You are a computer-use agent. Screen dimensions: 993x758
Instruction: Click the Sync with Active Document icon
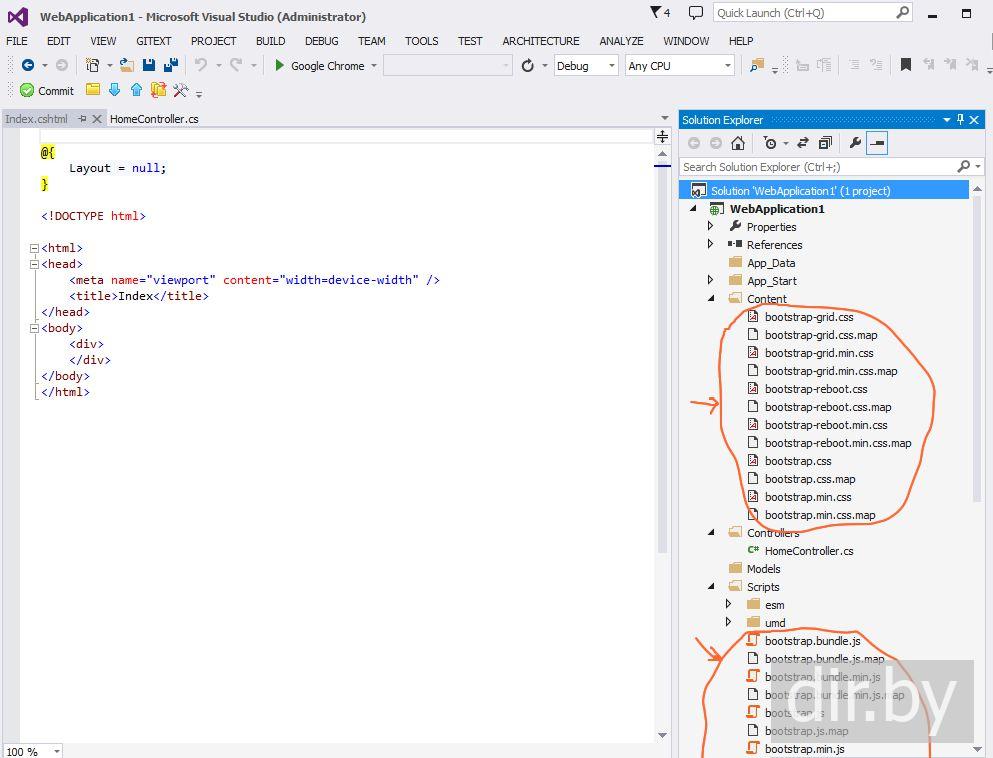(x=803, y=143)
